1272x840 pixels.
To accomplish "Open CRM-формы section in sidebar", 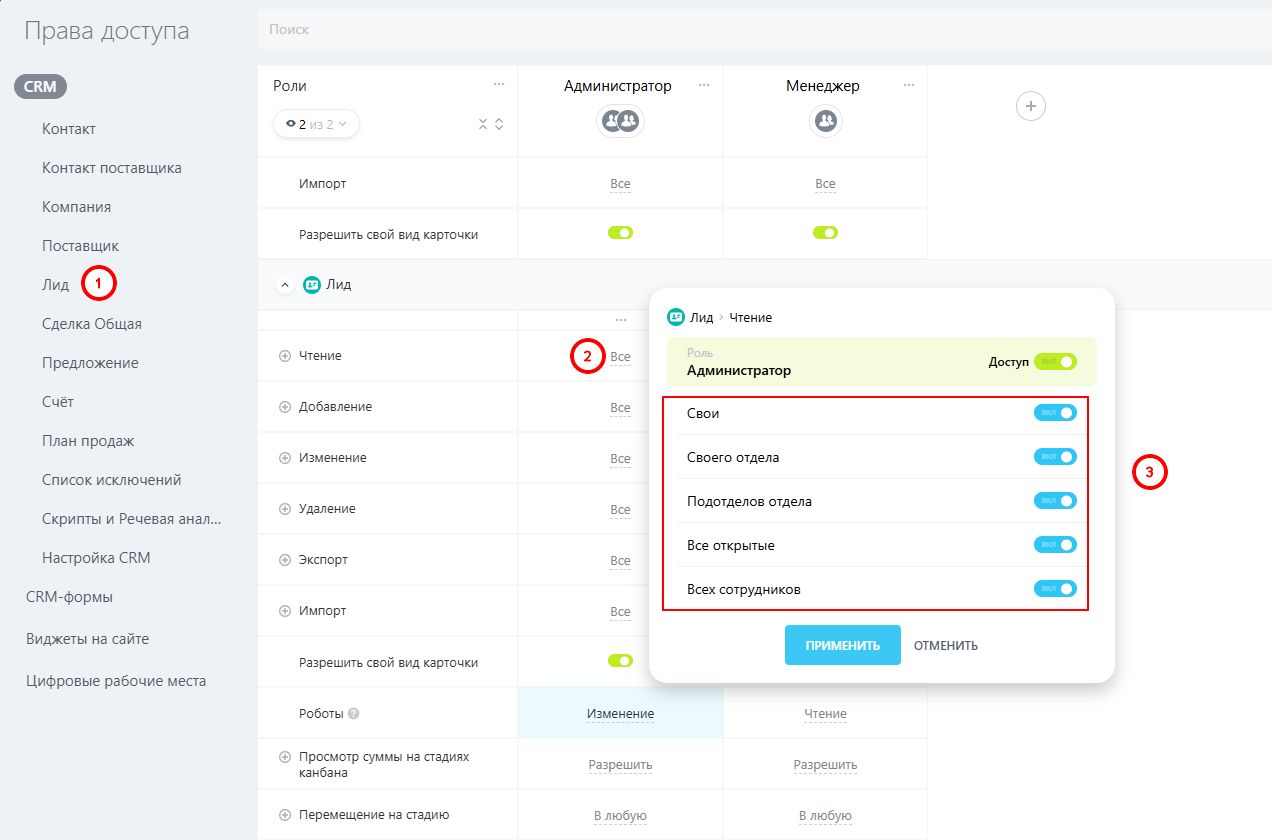I will pyautogui.click(x=69, y=597).
